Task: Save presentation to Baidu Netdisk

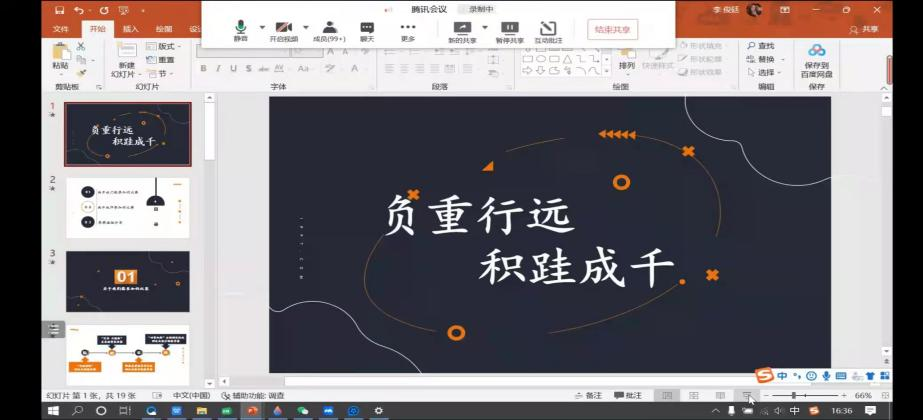Action: click(x=816, y=60)
